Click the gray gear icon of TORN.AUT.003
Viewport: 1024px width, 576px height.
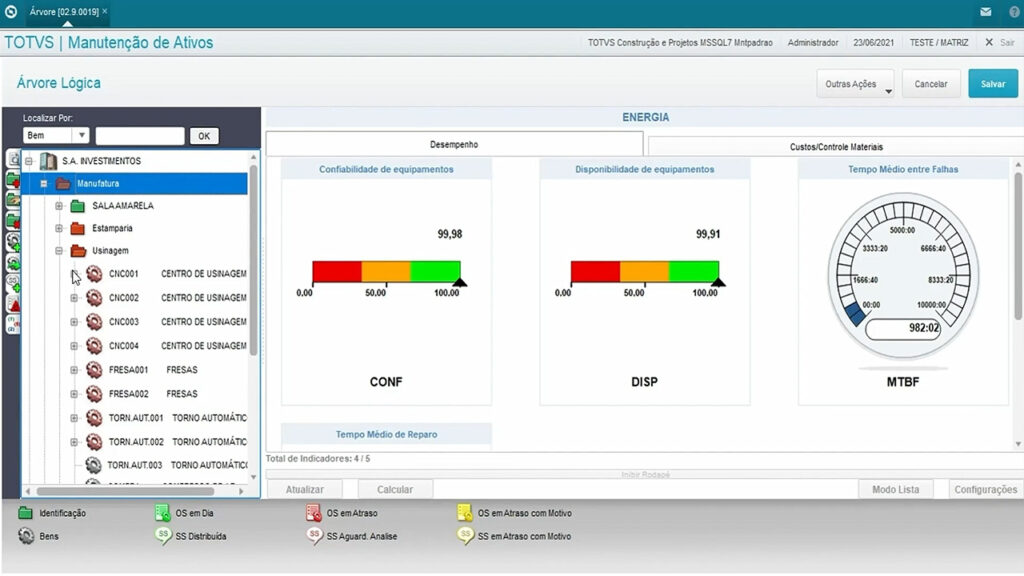point(93,465)
